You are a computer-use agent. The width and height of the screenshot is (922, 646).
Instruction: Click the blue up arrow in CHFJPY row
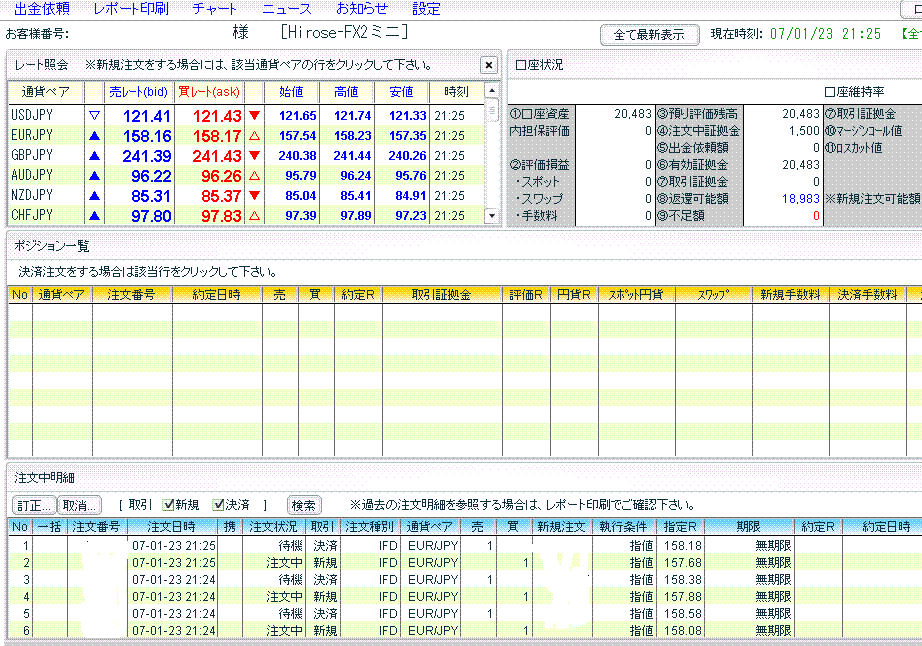pyautogui.click(x=94, y=216)
